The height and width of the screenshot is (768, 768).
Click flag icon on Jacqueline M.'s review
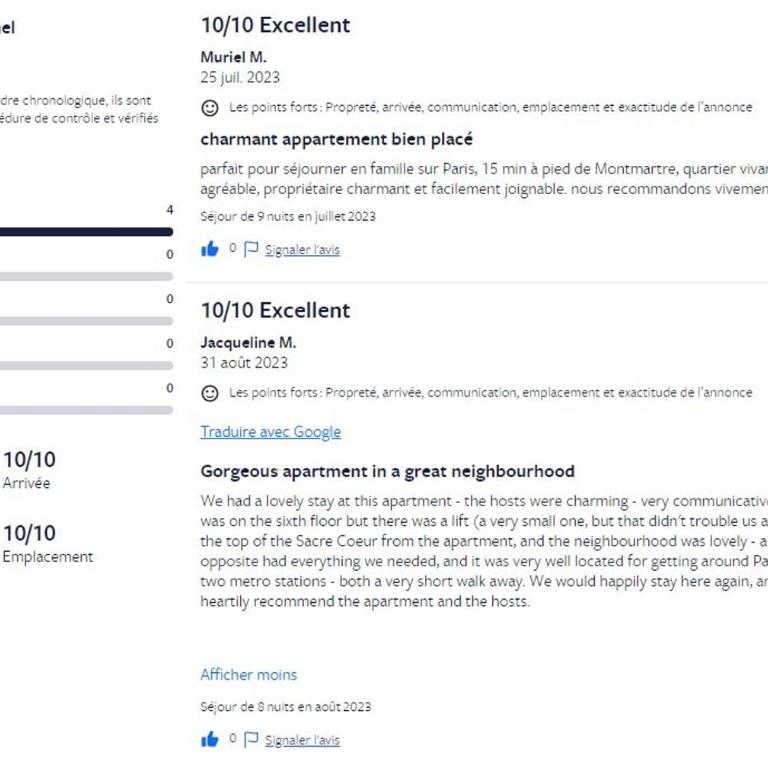point(251,739)
